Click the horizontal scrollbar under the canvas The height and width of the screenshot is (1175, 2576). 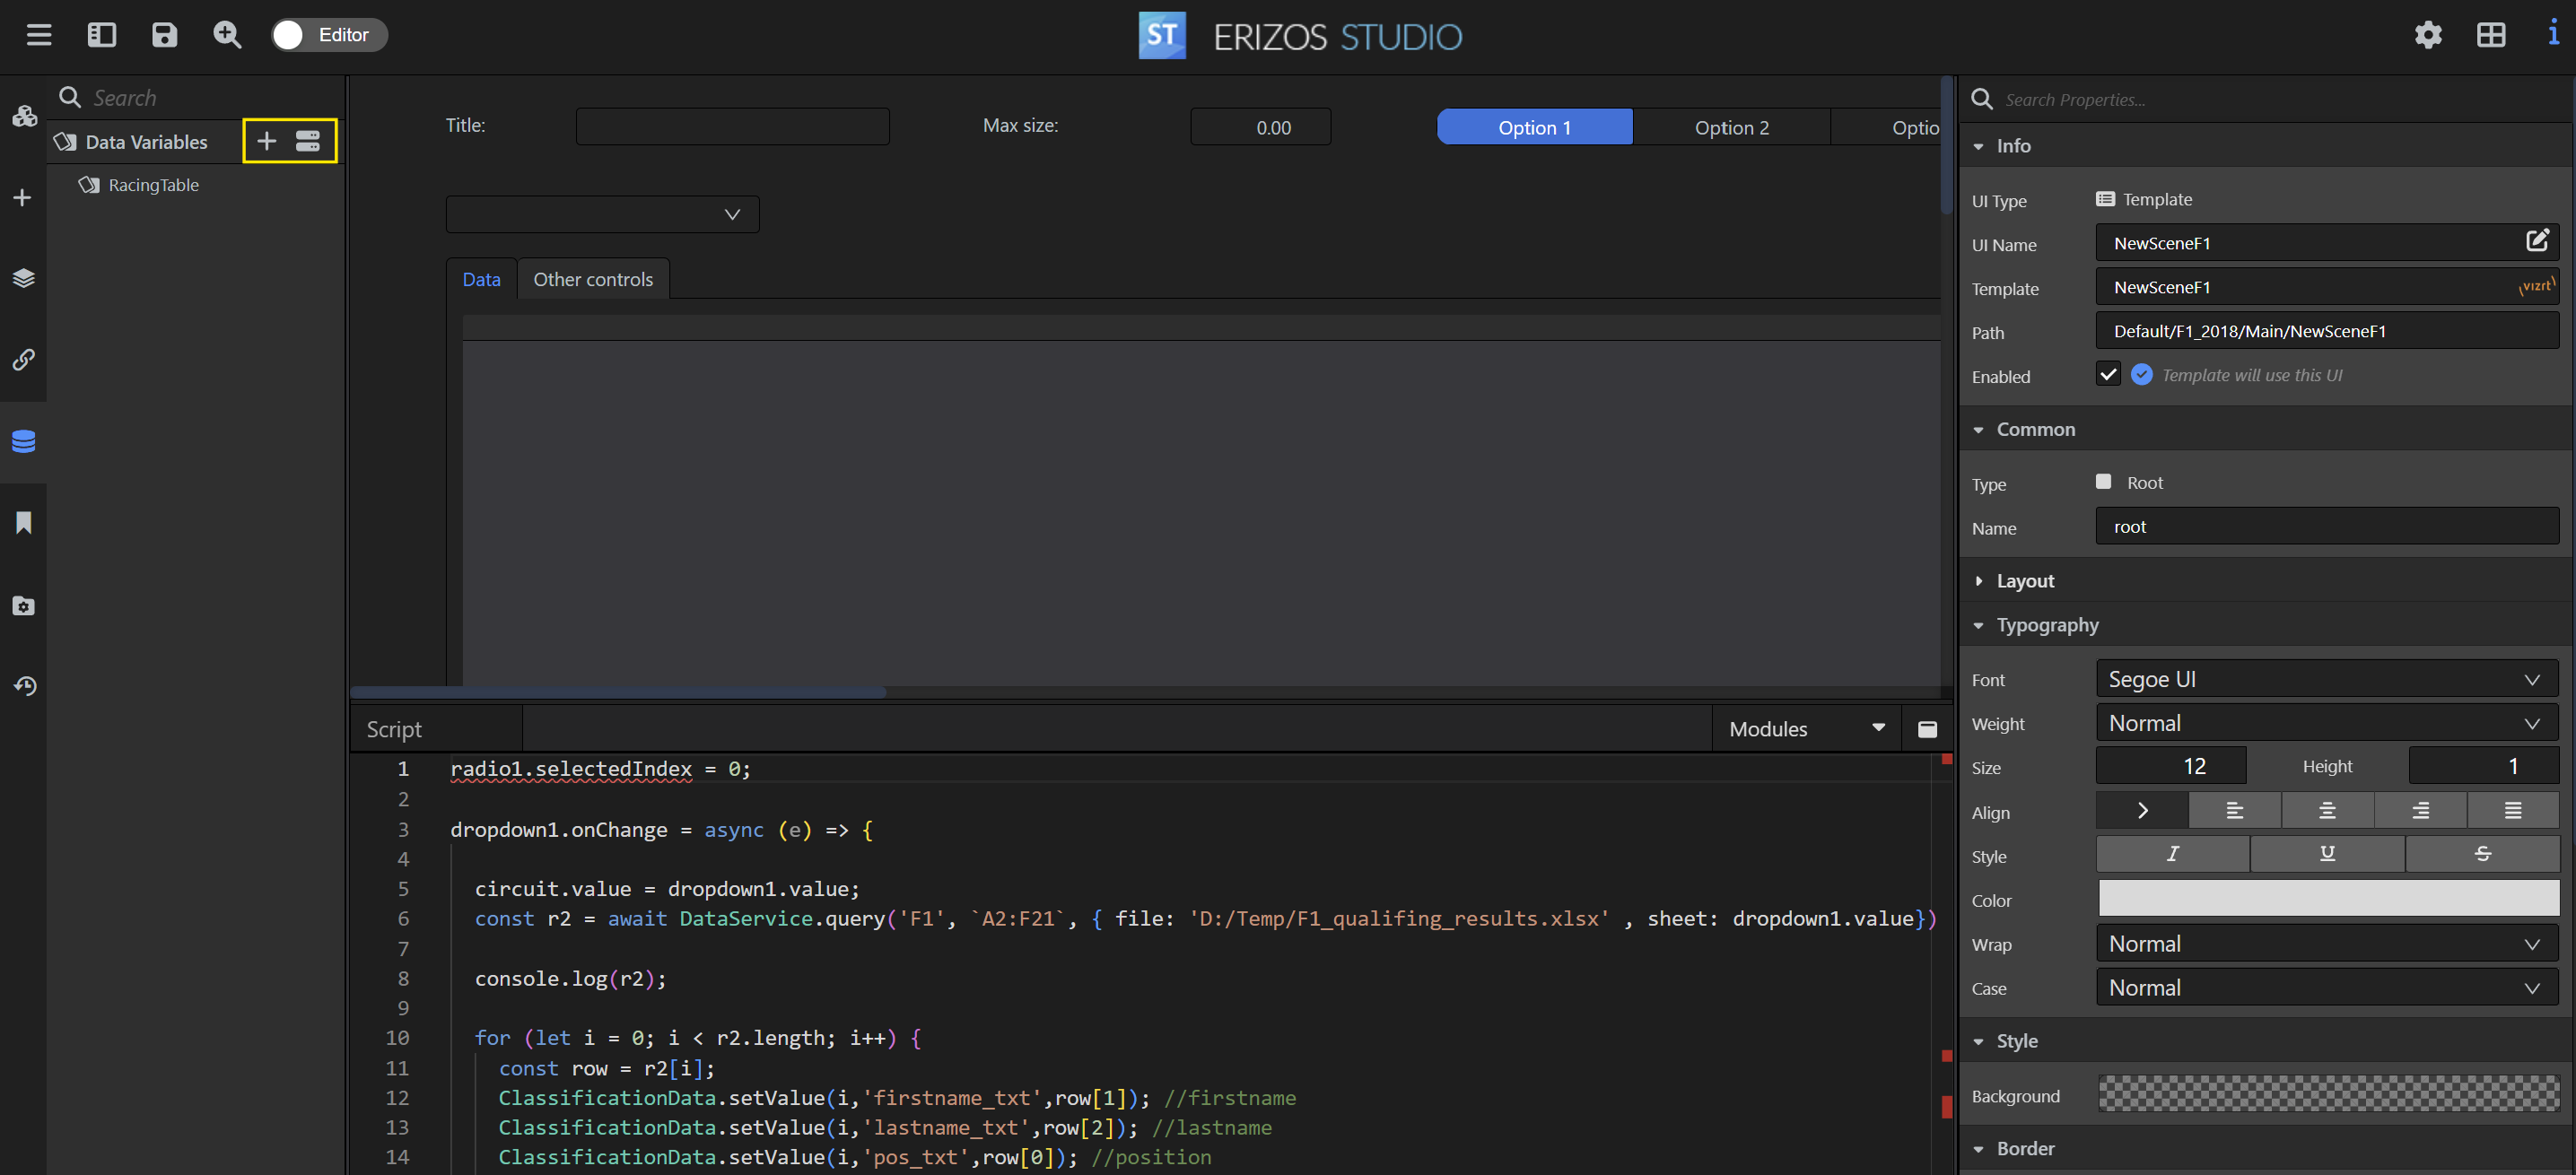618,692
